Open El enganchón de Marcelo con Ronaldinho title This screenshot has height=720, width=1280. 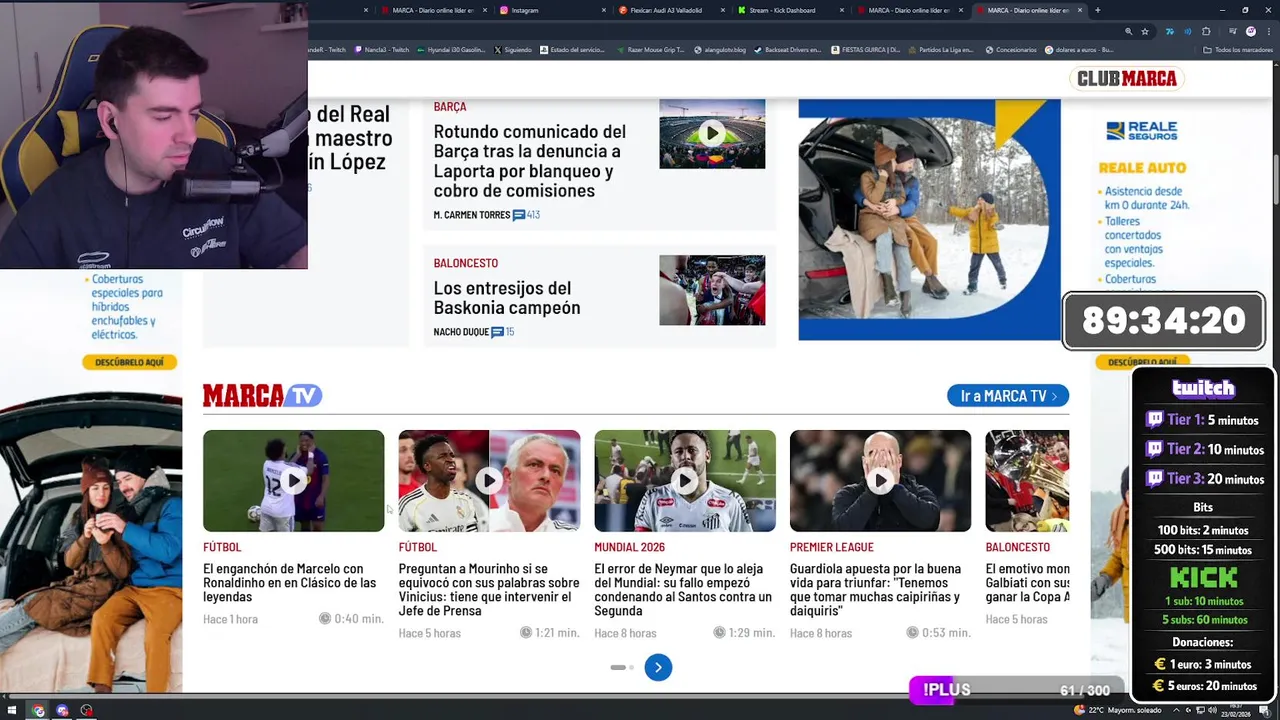coord(290,582)
